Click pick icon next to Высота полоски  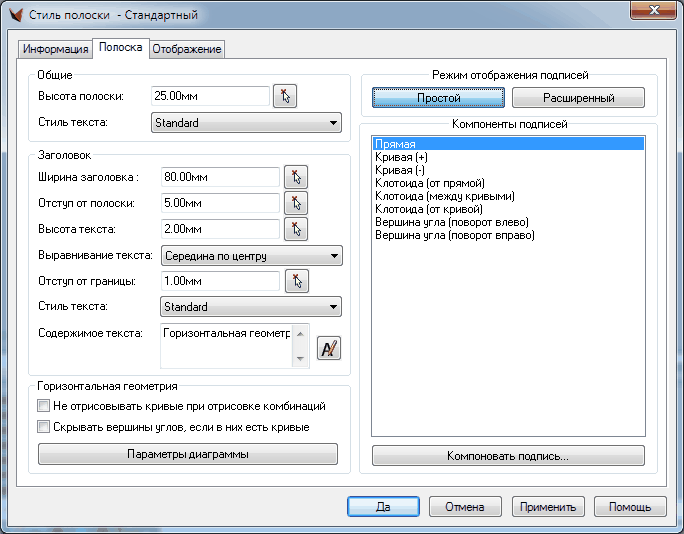(x=286, y=96)
